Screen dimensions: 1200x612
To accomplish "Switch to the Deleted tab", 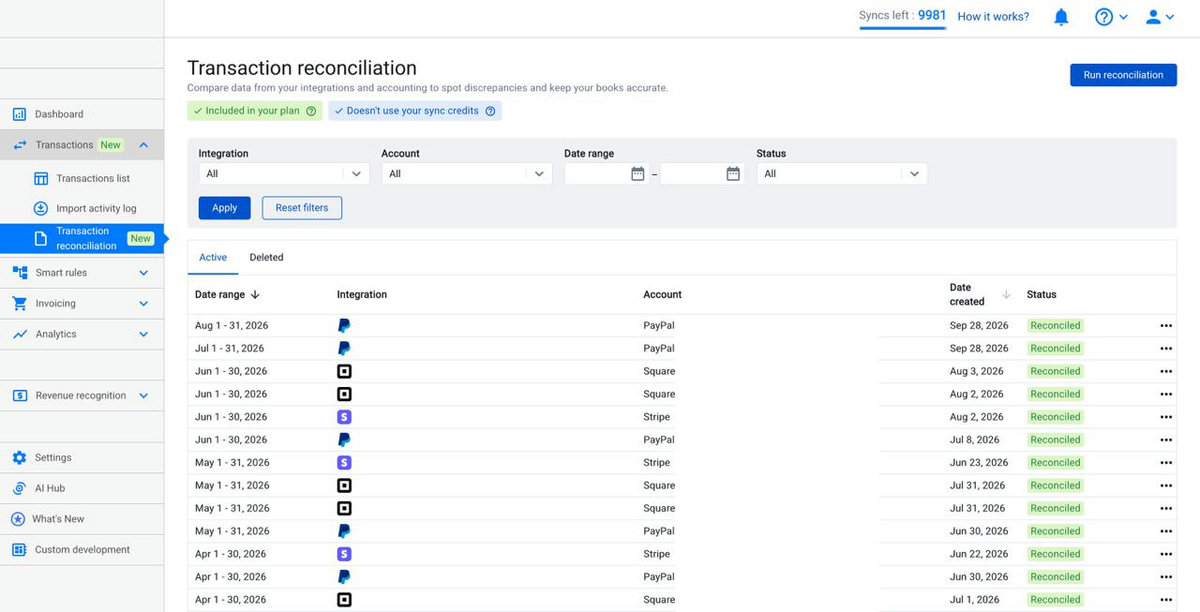I will (x=266, y=258).
